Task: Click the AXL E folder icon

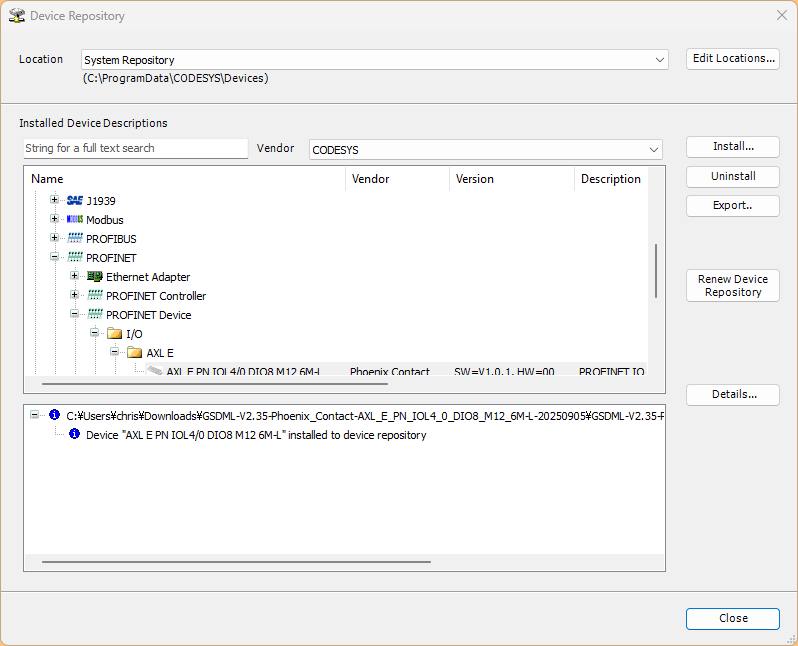Action: point(134,353)
